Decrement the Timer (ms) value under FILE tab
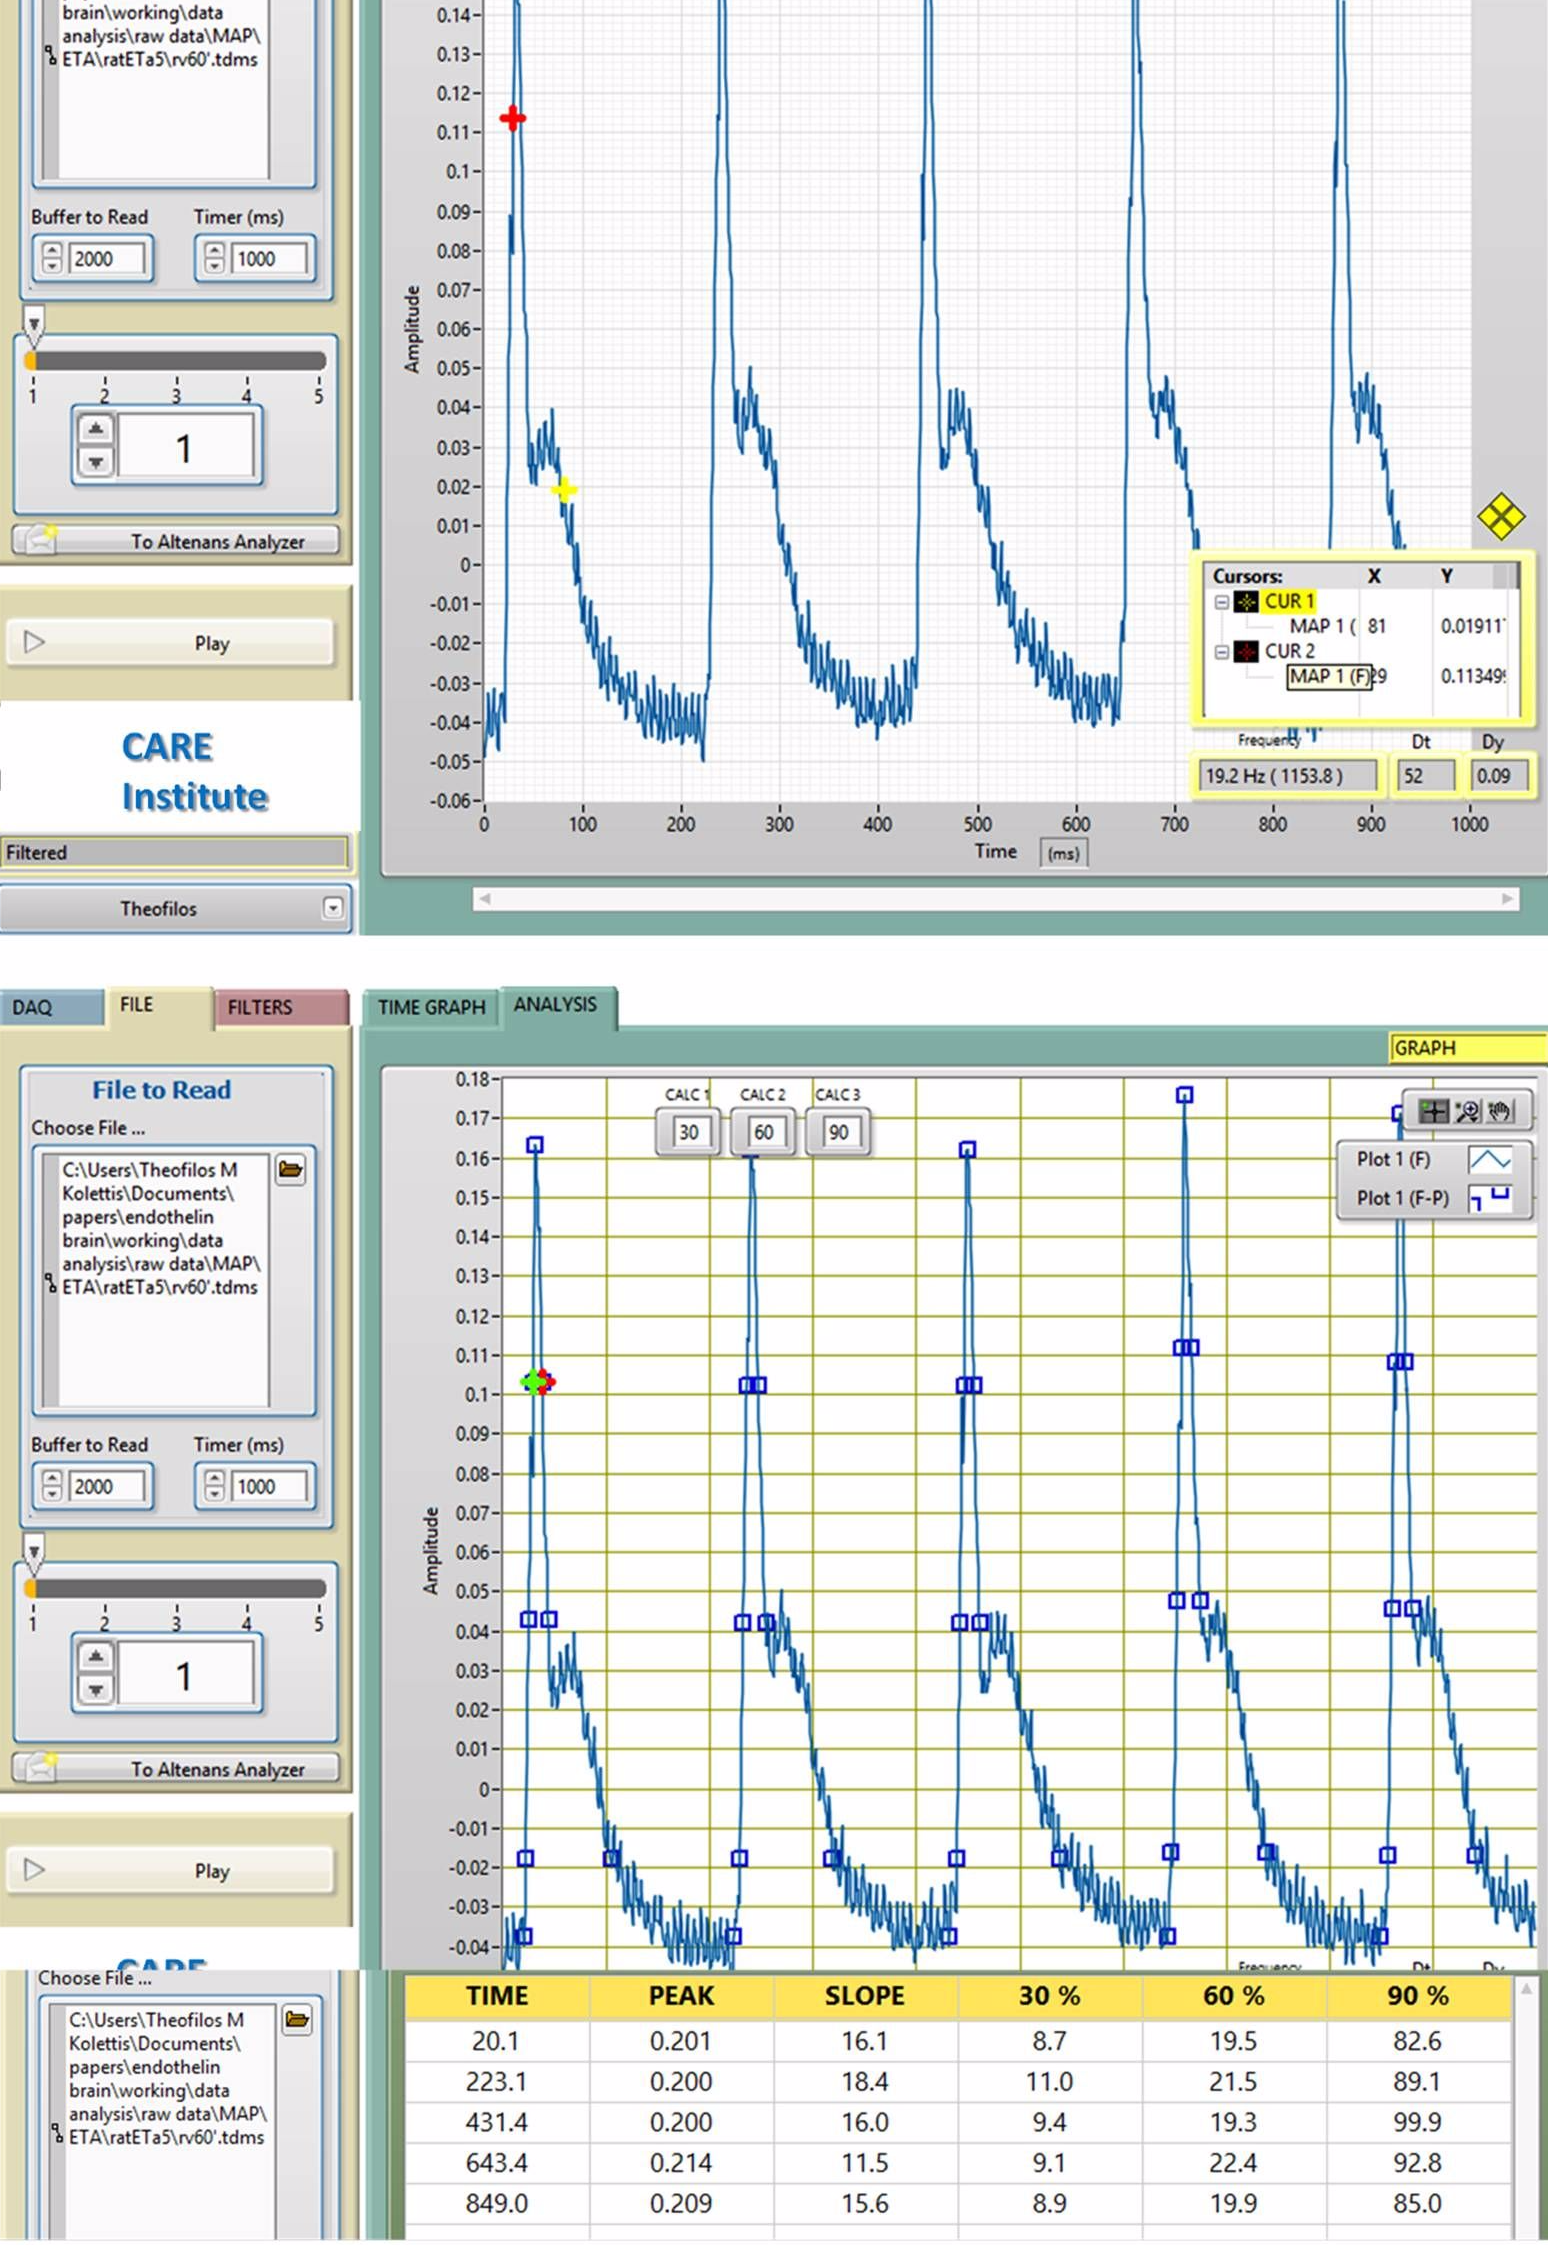The image size is (1548, 2245). 215,1494
